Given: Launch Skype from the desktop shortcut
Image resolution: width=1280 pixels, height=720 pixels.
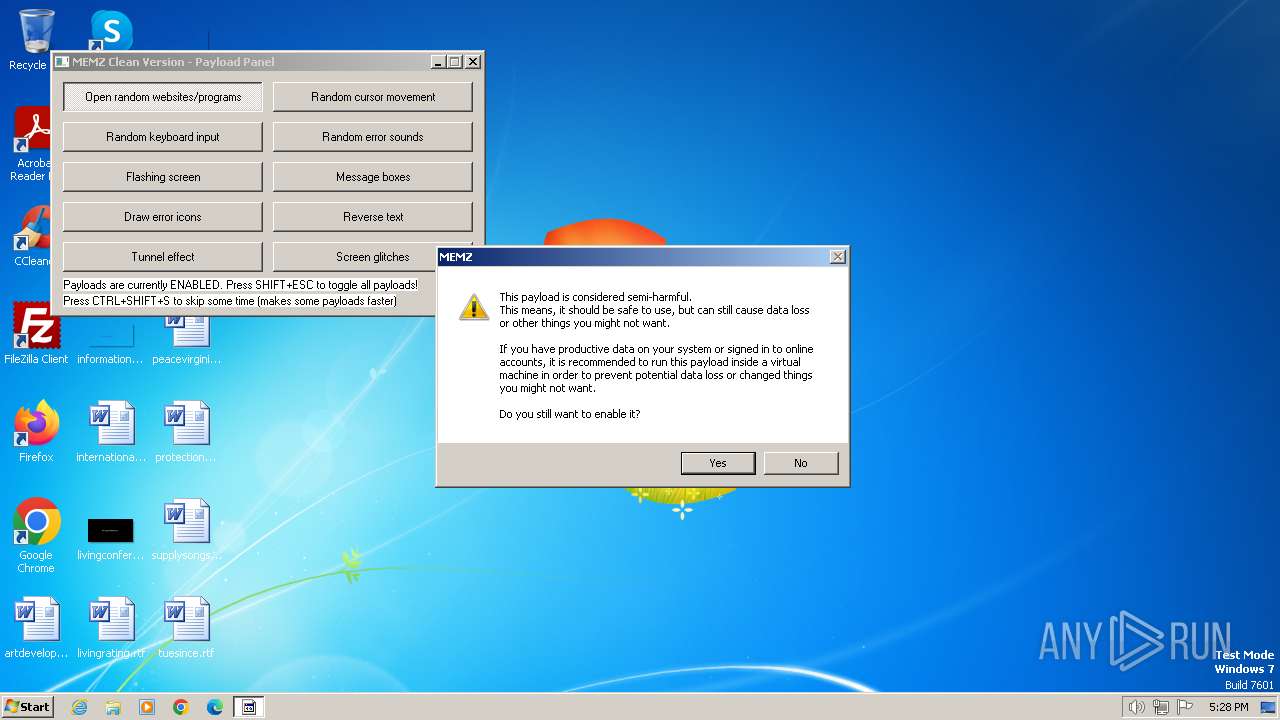Looking at the screenshot, I should [x=110, y=30].
